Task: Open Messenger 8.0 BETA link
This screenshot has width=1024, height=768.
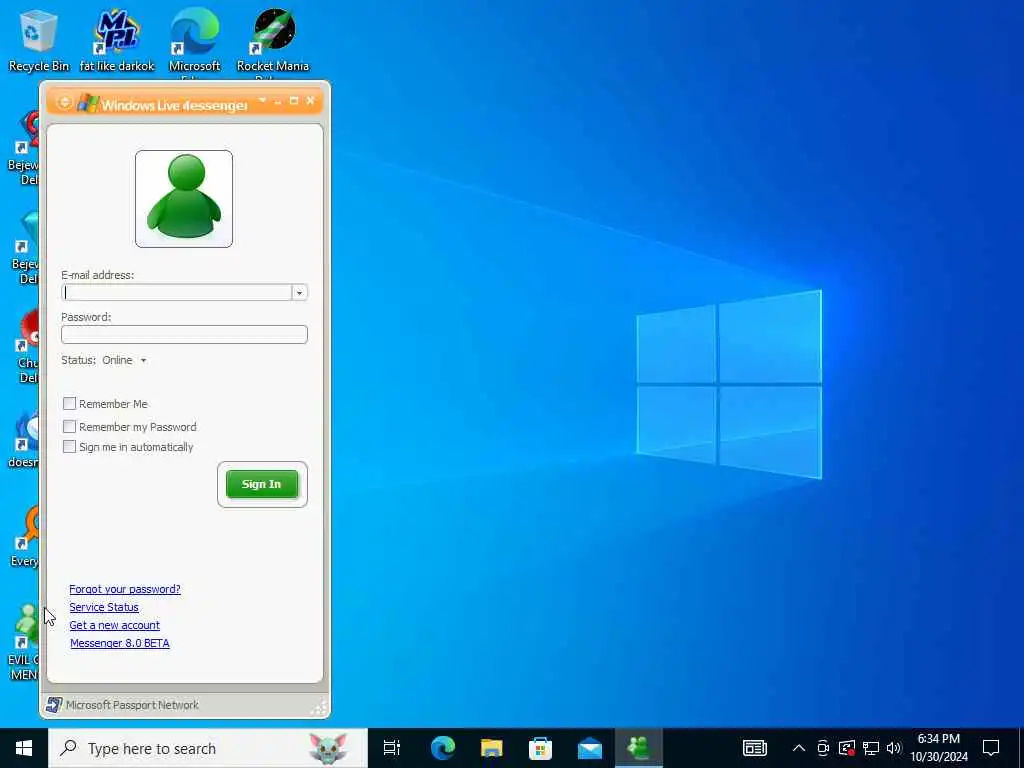Action: (x=120, y=643)
